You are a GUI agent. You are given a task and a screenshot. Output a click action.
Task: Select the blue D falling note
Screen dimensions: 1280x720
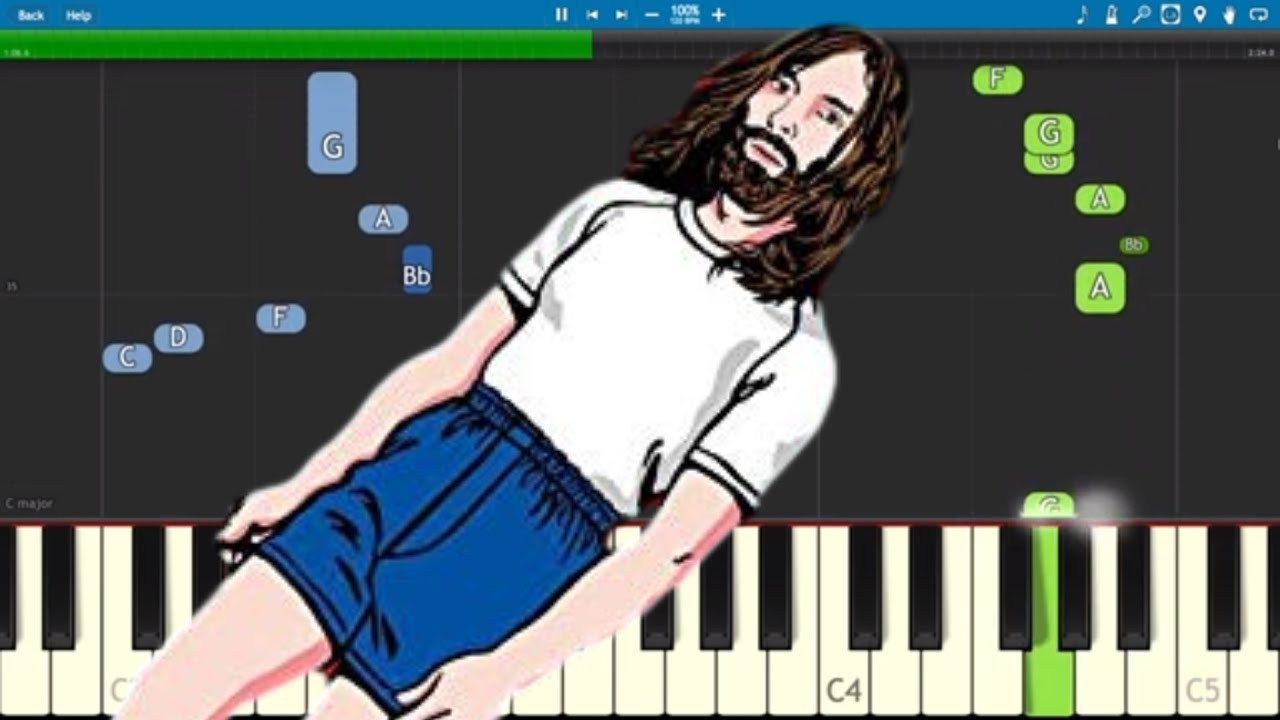coord(179,338)
